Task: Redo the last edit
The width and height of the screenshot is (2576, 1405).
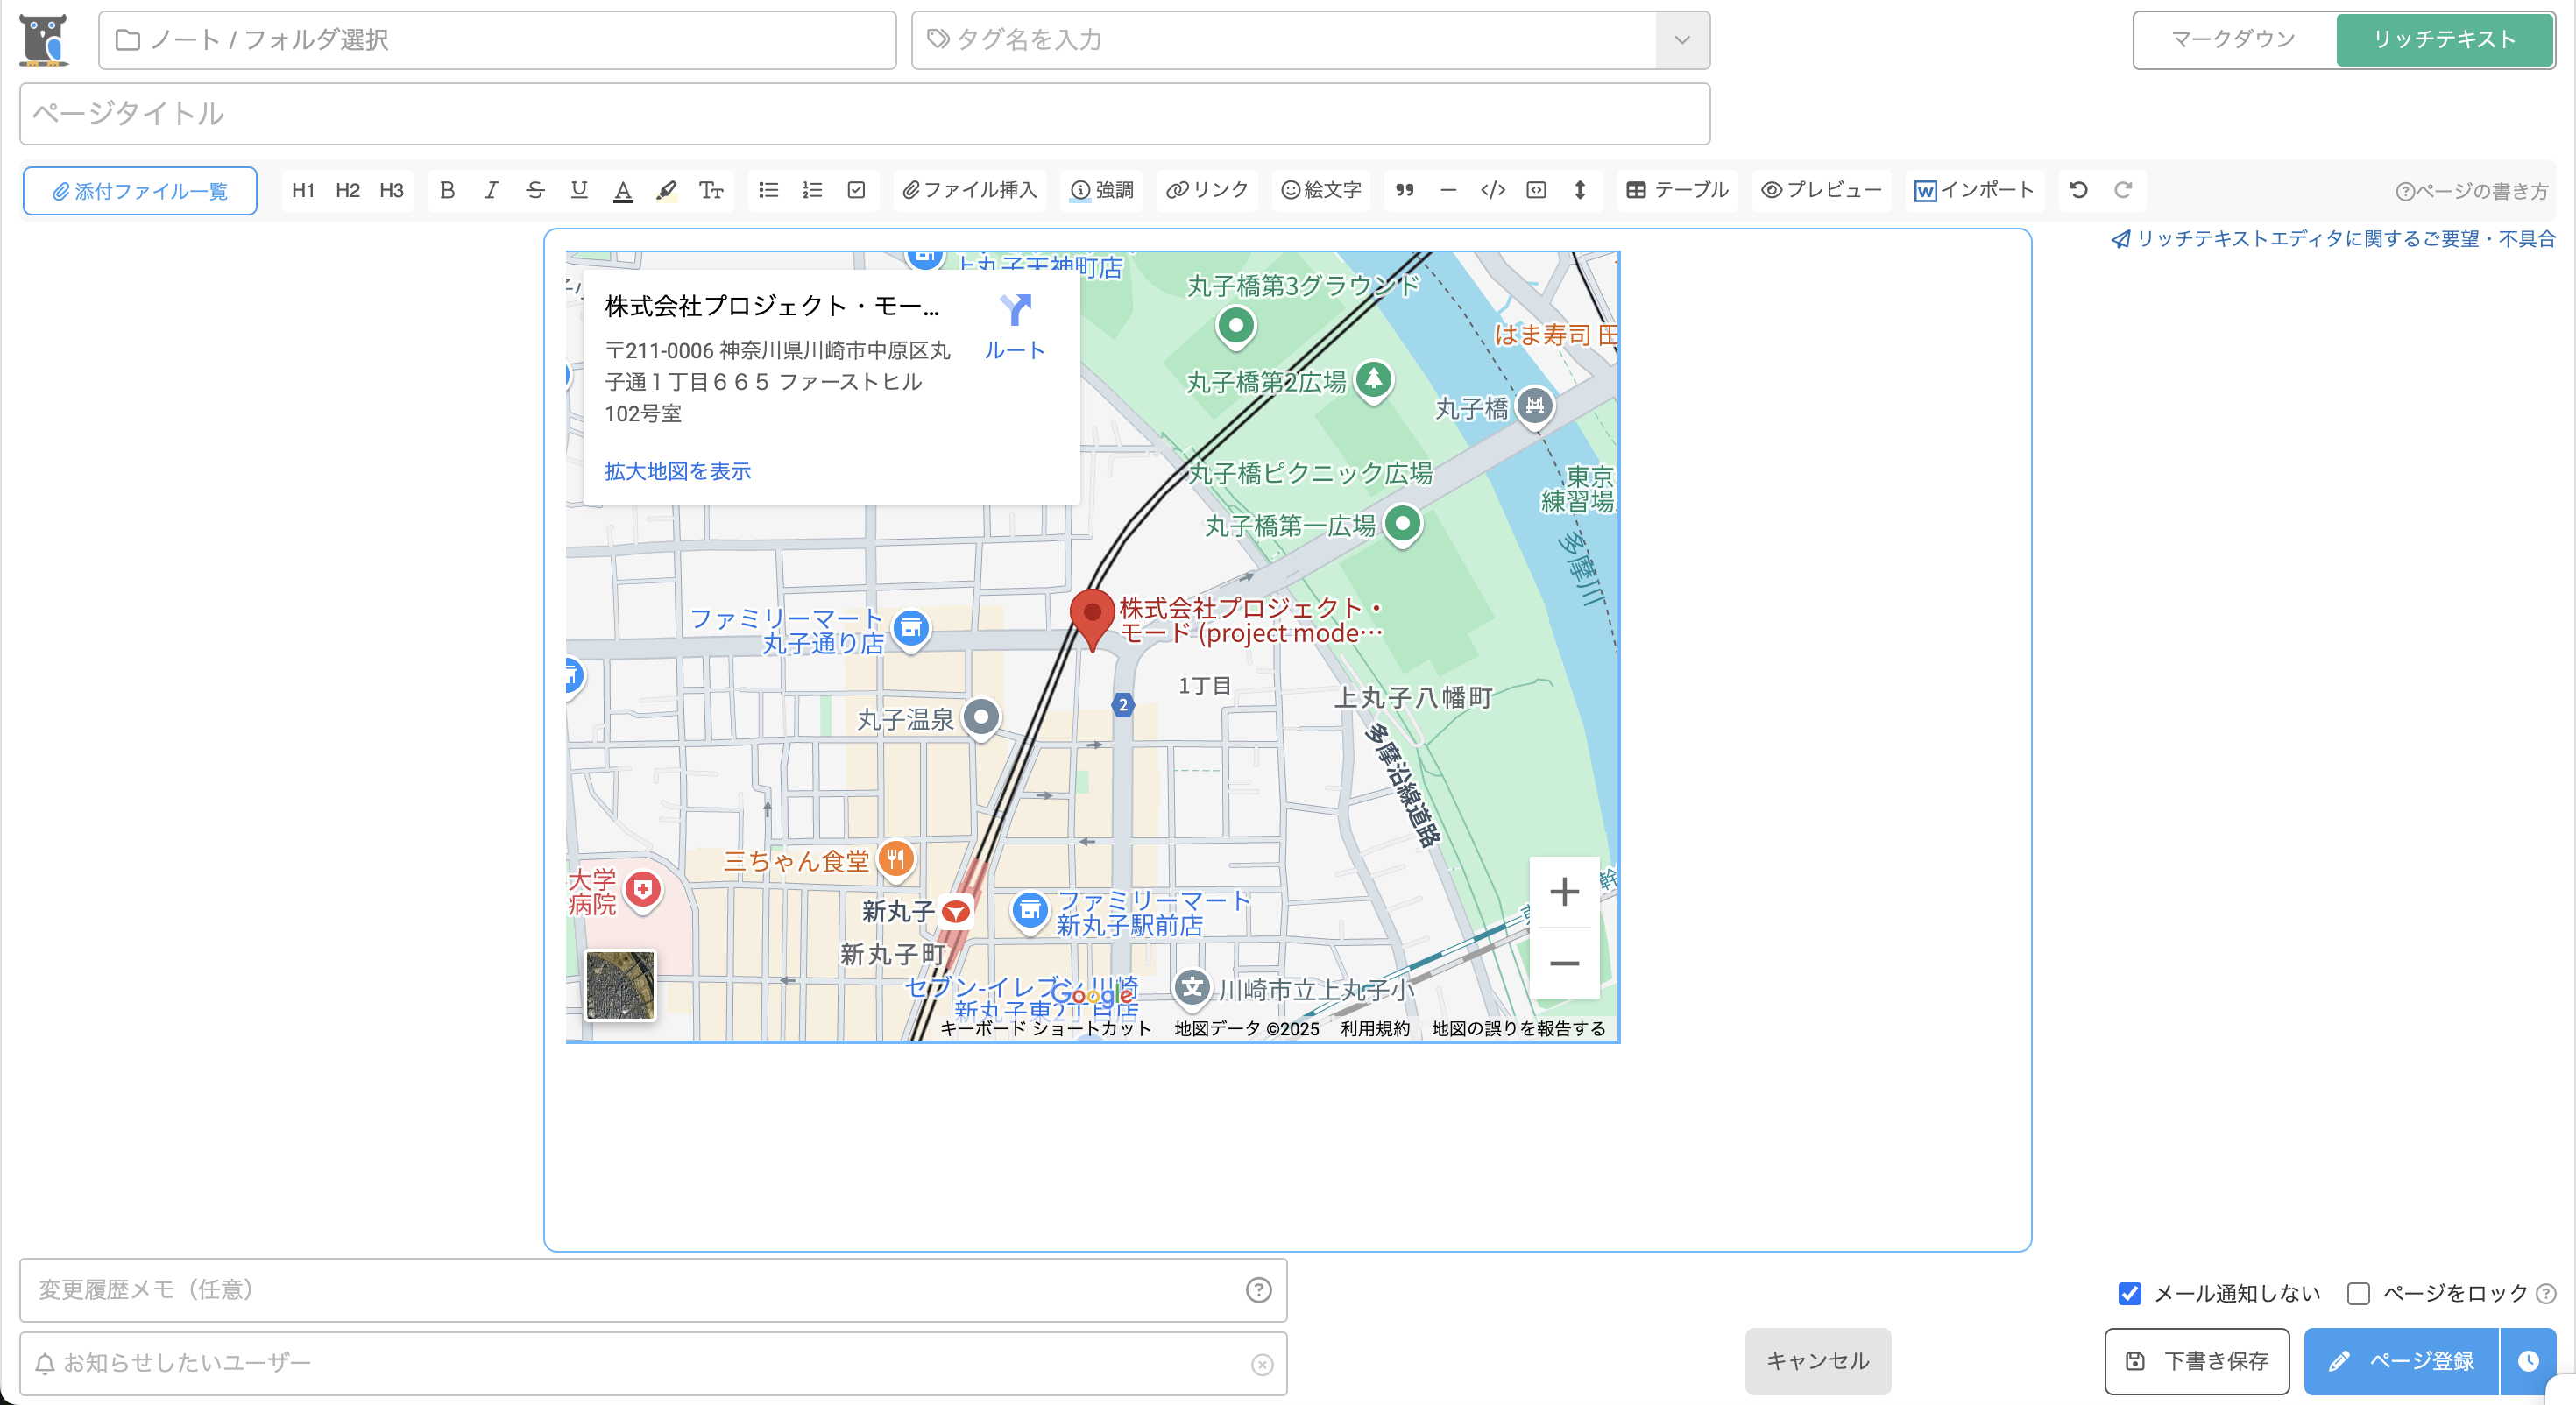Action: [2122, 190]
